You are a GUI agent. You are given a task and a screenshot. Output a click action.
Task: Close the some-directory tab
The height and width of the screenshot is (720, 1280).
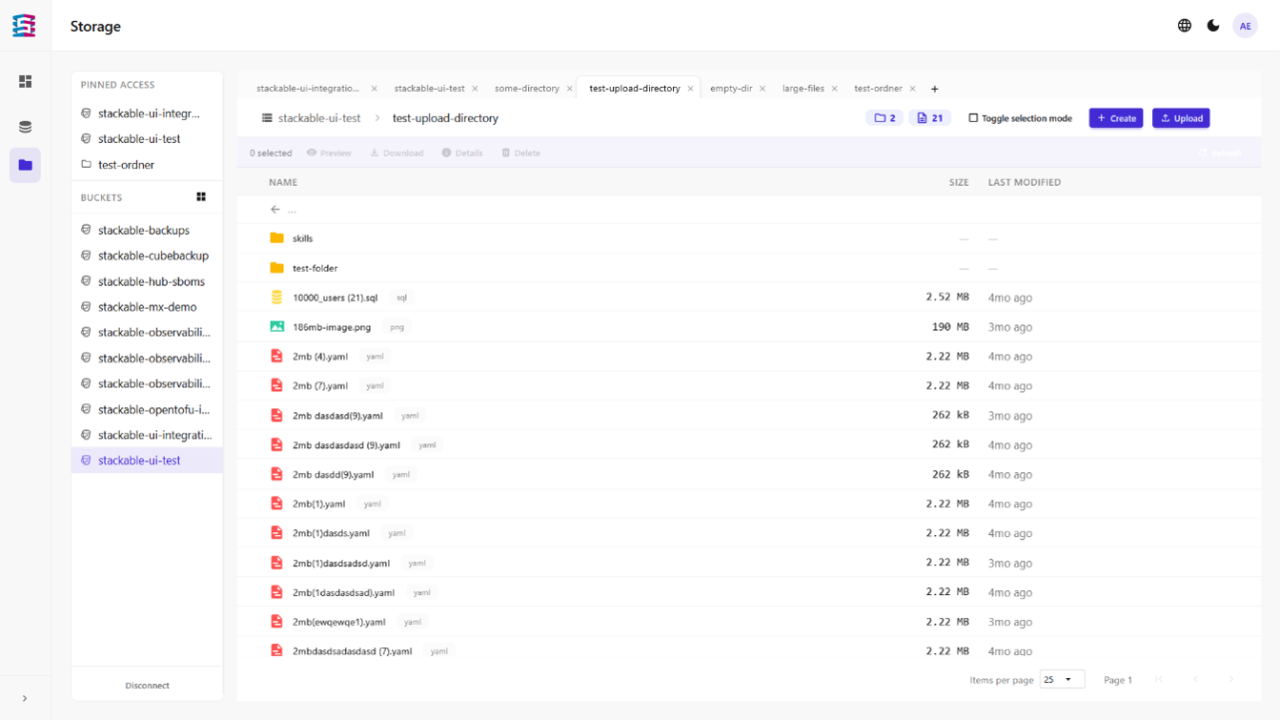click(x=570, y=89)
